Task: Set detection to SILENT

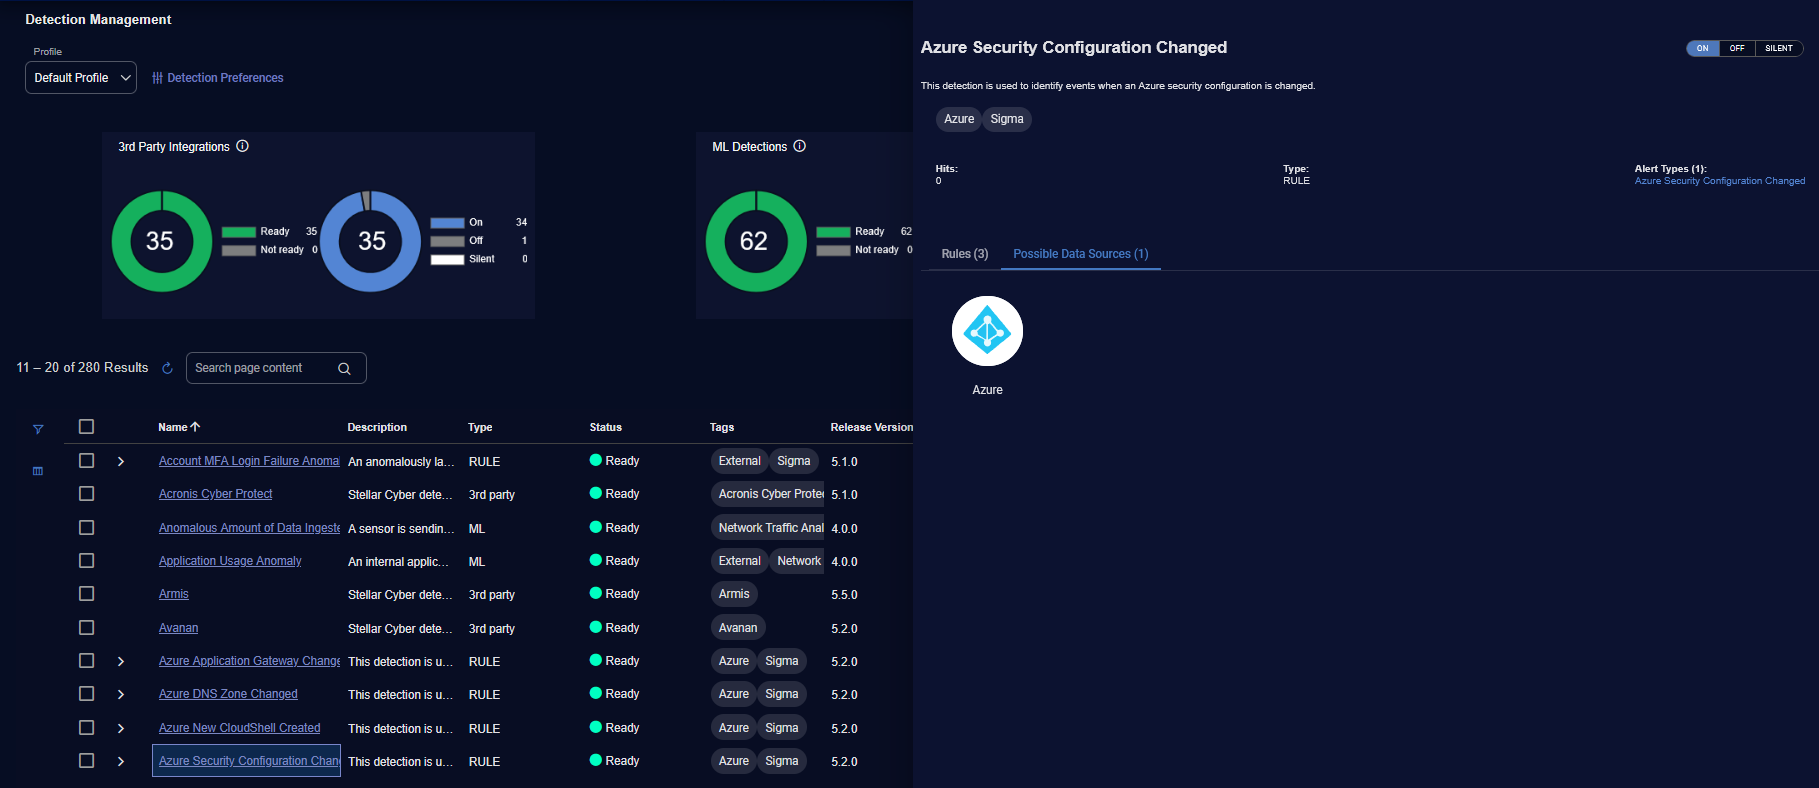Action: (x=1779, y=48)
